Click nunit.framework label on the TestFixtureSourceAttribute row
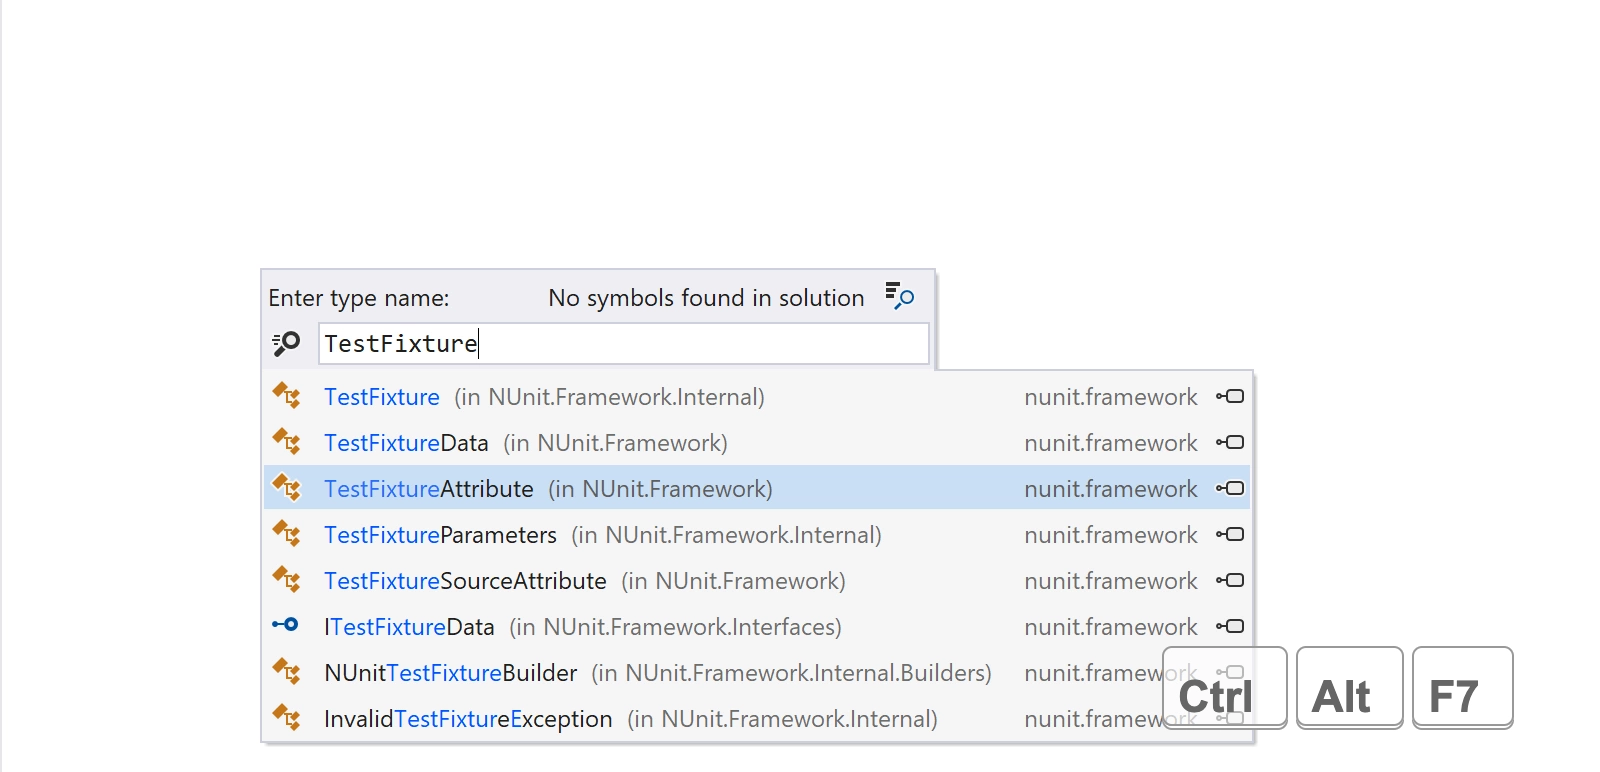Viewport: 1600px width, 772px height. [1111, 581]
